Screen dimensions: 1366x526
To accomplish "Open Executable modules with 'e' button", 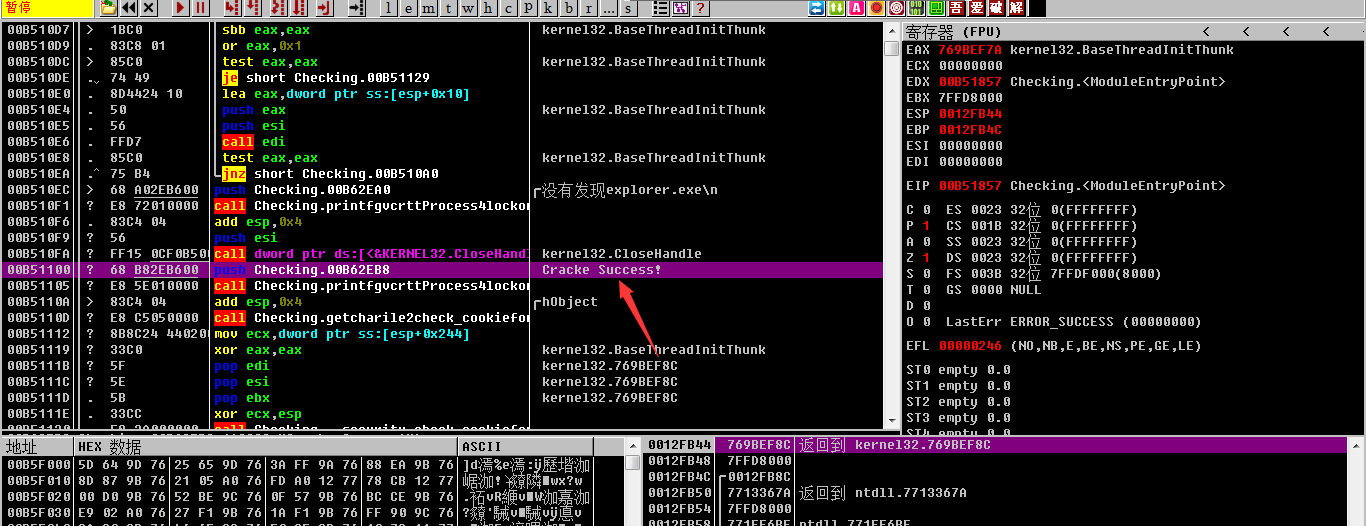I will (x=409, y=8).
